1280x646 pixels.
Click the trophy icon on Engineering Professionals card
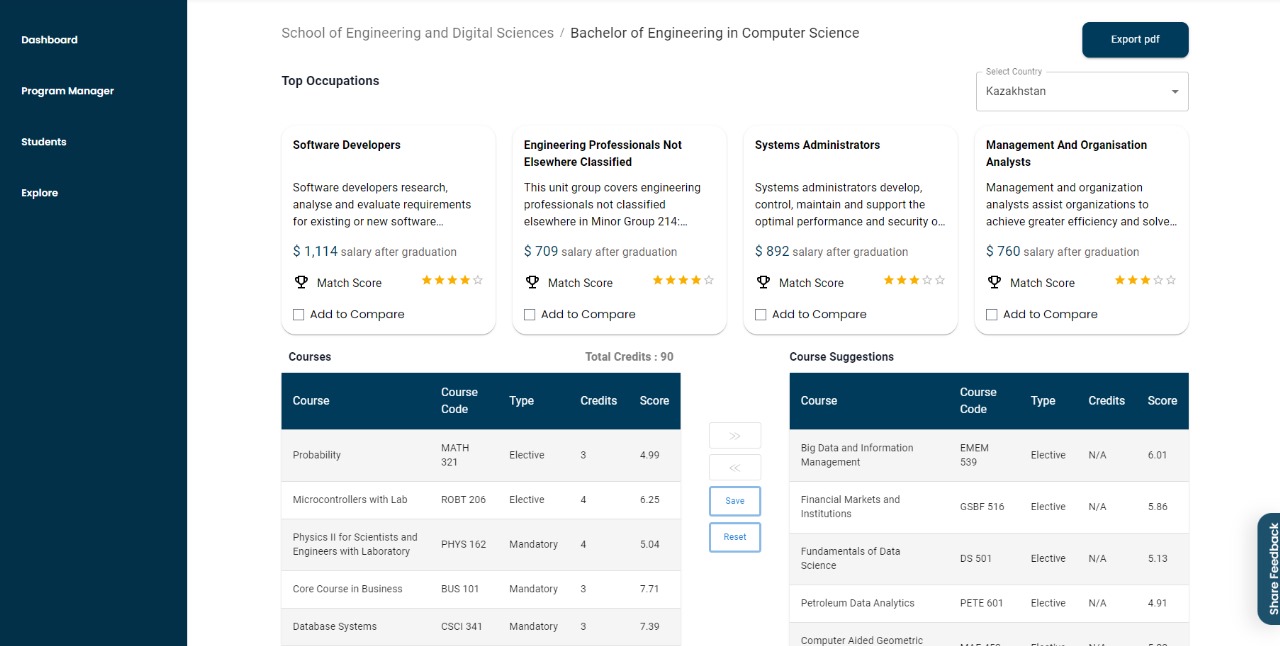point(532,282)
